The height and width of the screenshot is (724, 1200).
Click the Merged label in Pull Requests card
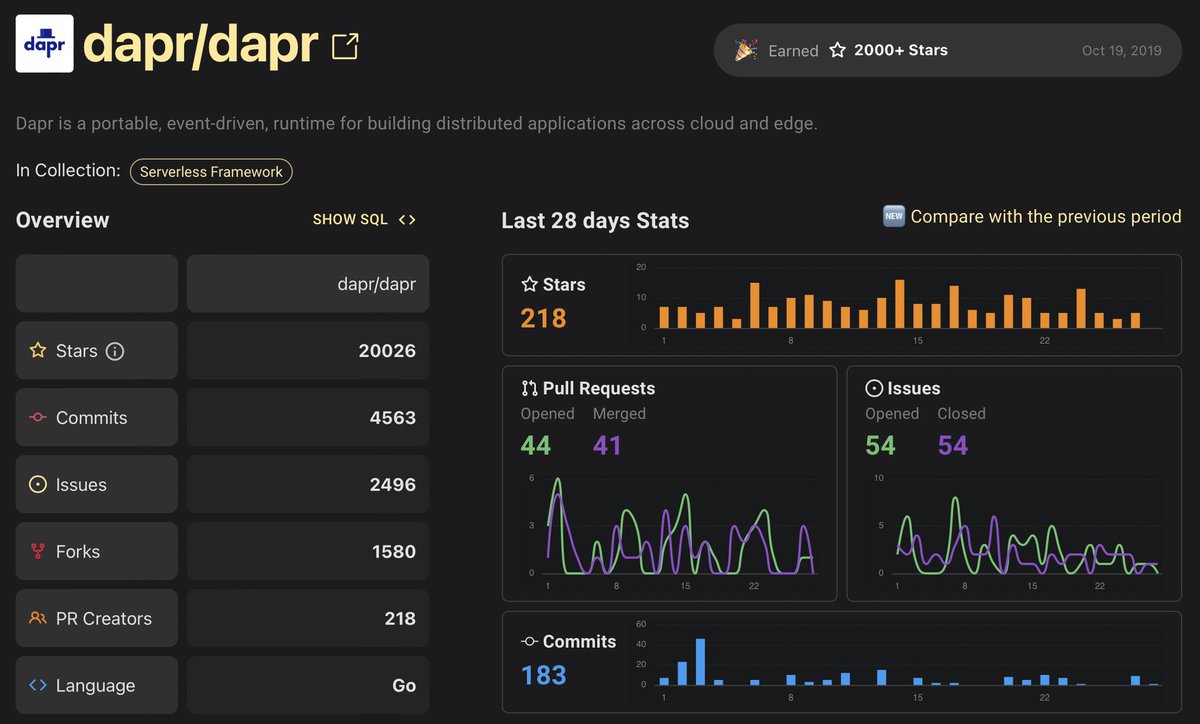pos(619,413)
